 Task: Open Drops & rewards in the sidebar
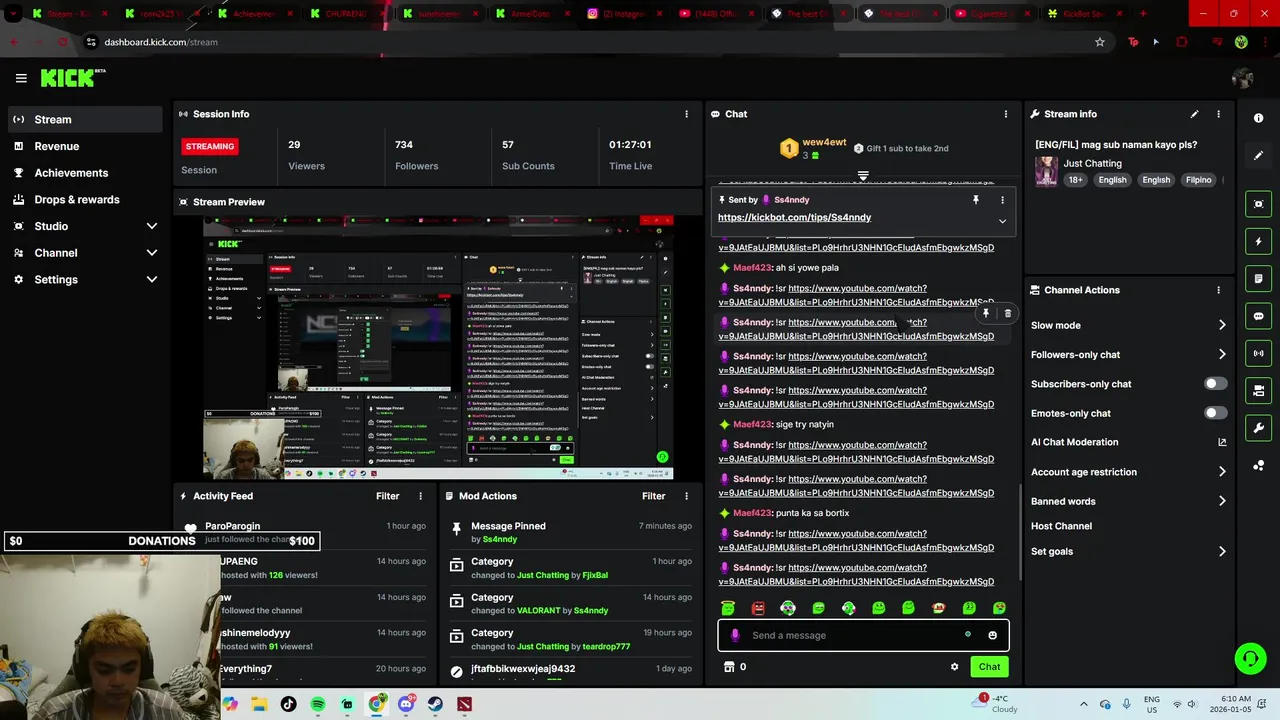tap(85, 199)
